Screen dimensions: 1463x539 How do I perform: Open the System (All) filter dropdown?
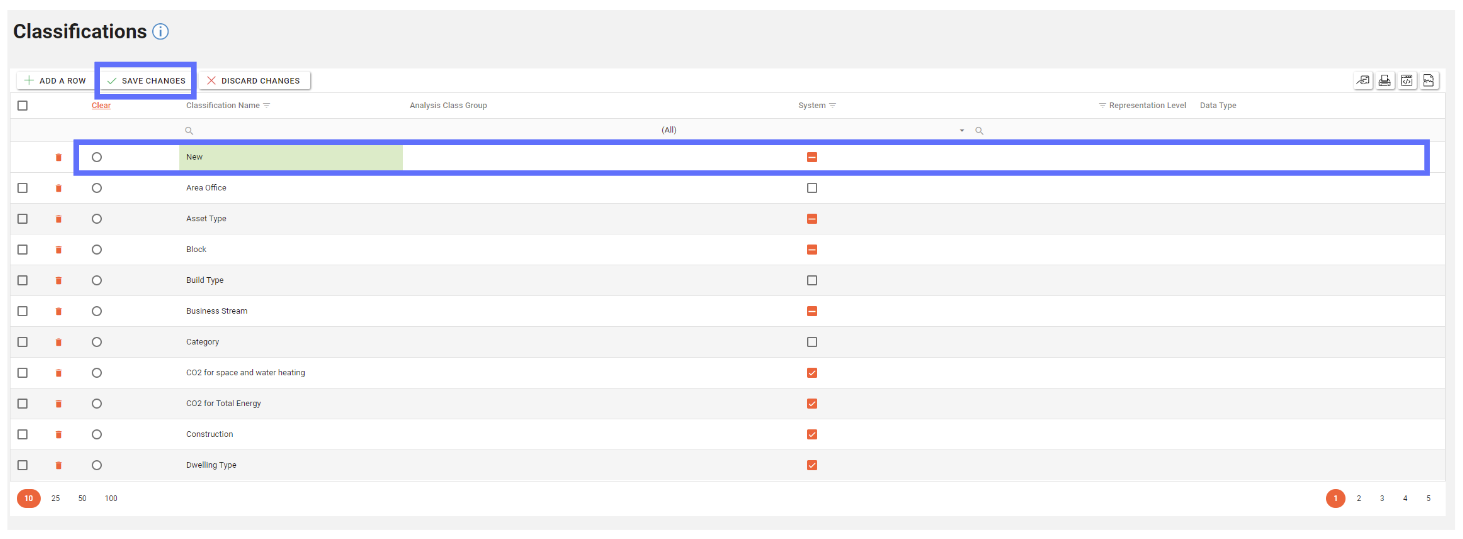click(962, 131)
